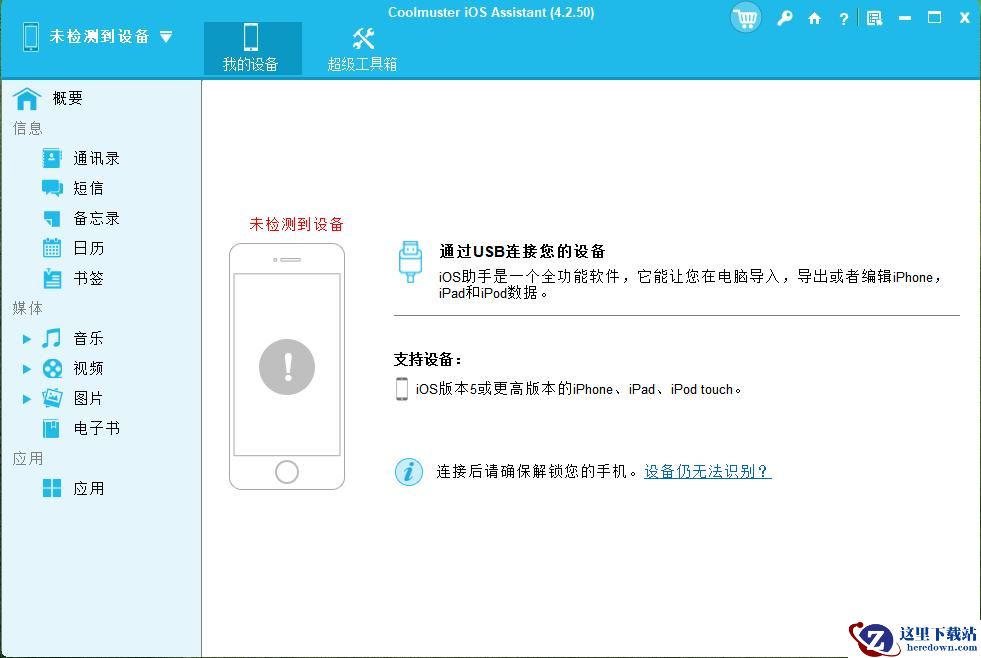The height and width of the screenshot is (658, 981).
Task: Click the home icon in title bar
Action: point(815,18)
